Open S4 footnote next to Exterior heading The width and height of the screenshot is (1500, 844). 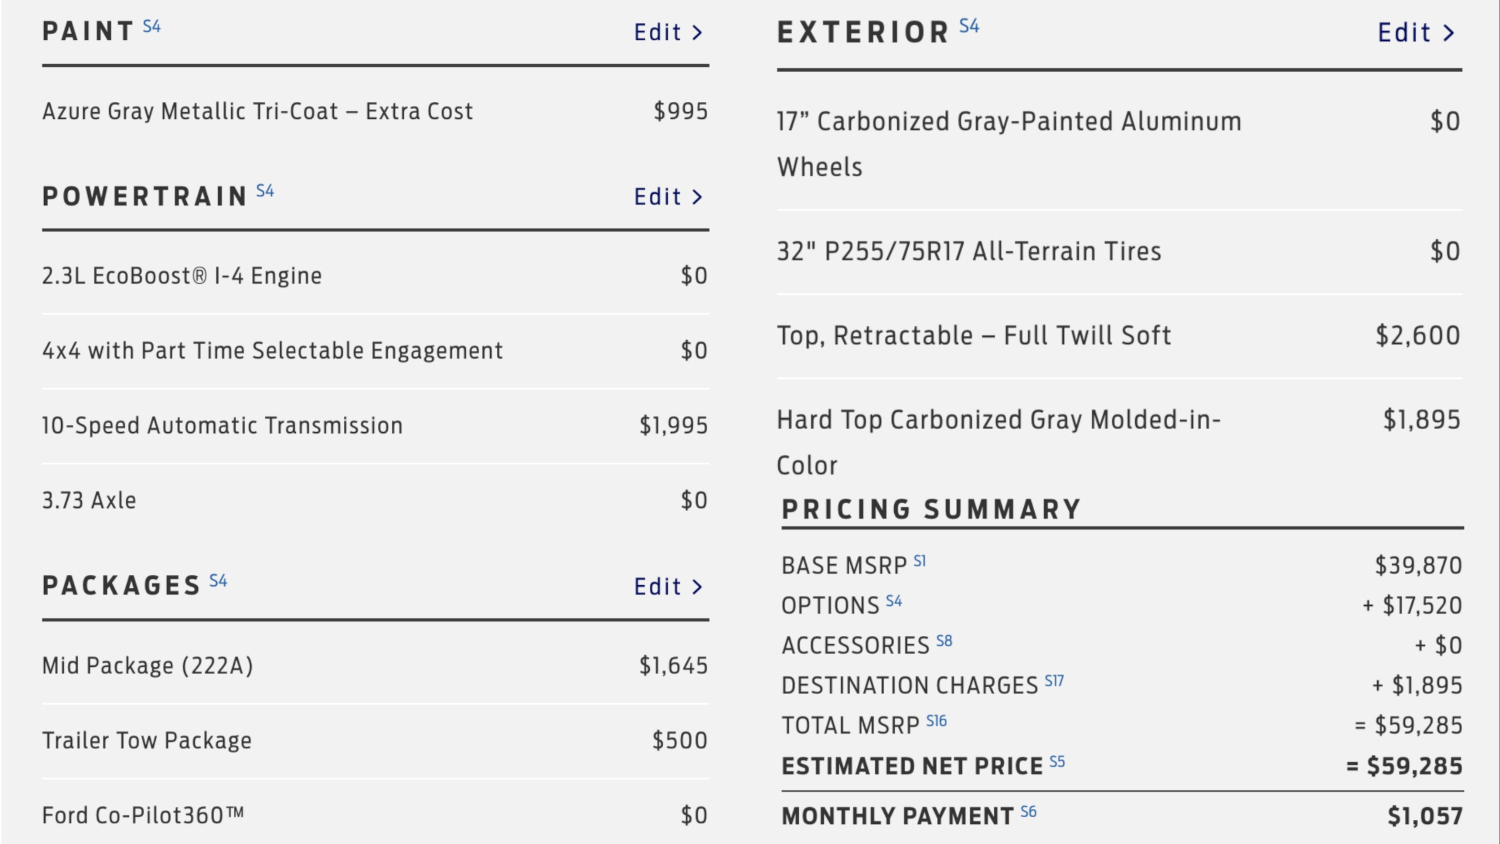[969, 26]
